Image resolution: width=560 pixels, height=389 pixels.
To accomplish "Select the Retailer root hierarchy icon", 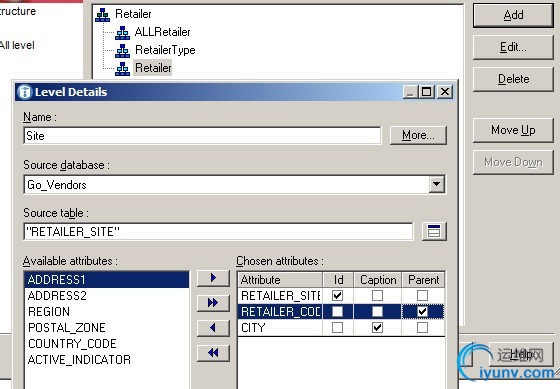I will tap(102, 14).
